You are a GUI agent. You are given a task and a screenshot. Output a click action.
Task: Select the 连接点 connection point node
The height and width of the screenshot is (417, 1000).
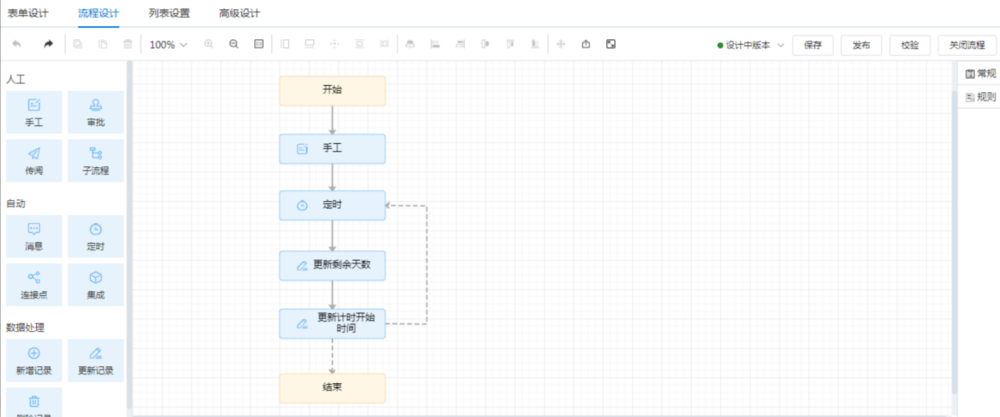point(34,284)
